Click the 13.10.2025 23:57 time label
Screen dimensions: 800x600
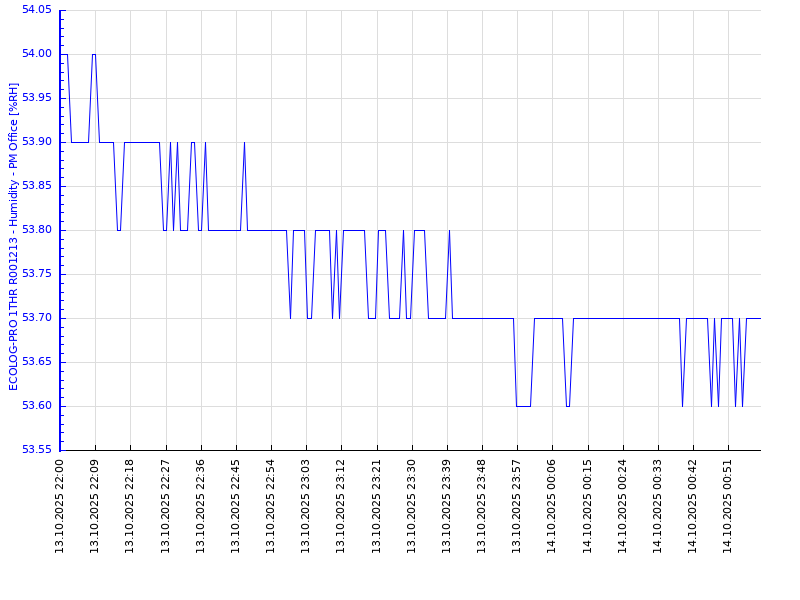coord(517,506)
